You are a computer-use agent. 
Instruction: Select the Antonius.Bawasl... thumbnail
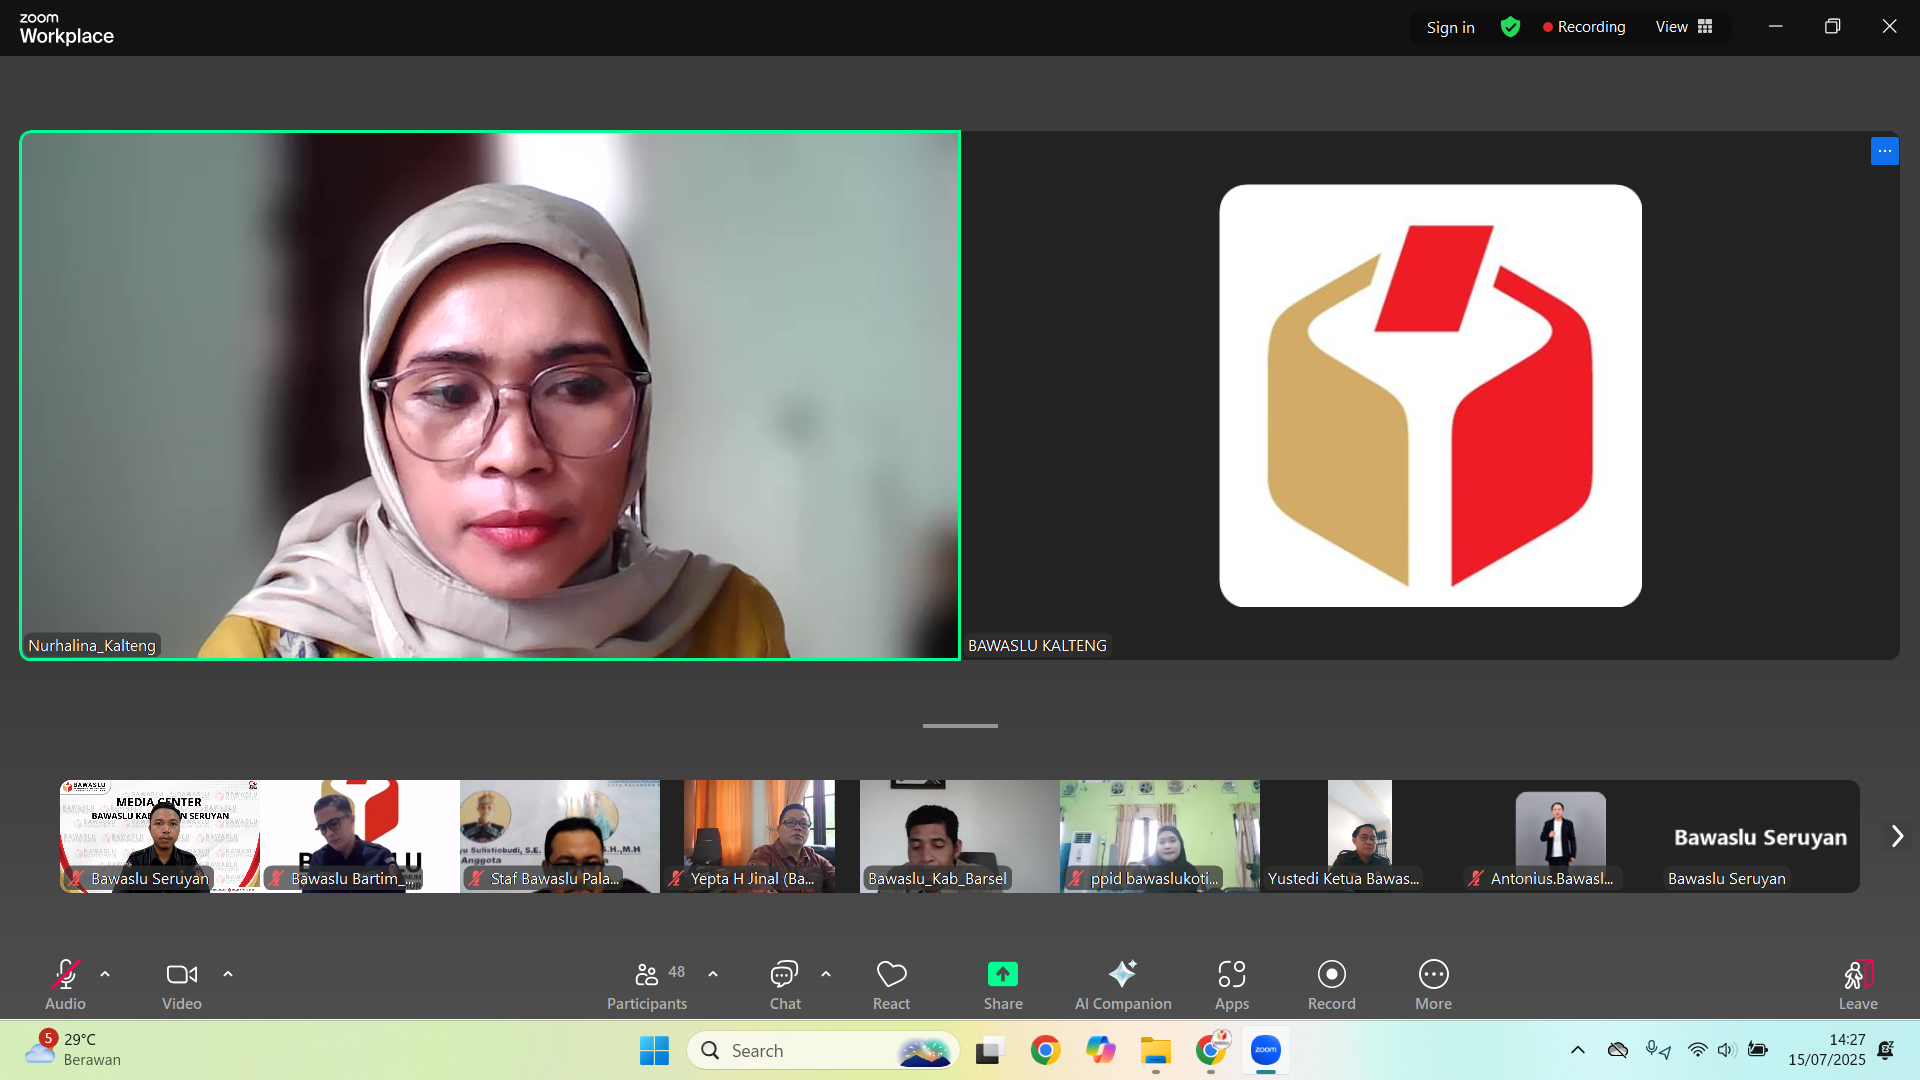coord(1560,836)
